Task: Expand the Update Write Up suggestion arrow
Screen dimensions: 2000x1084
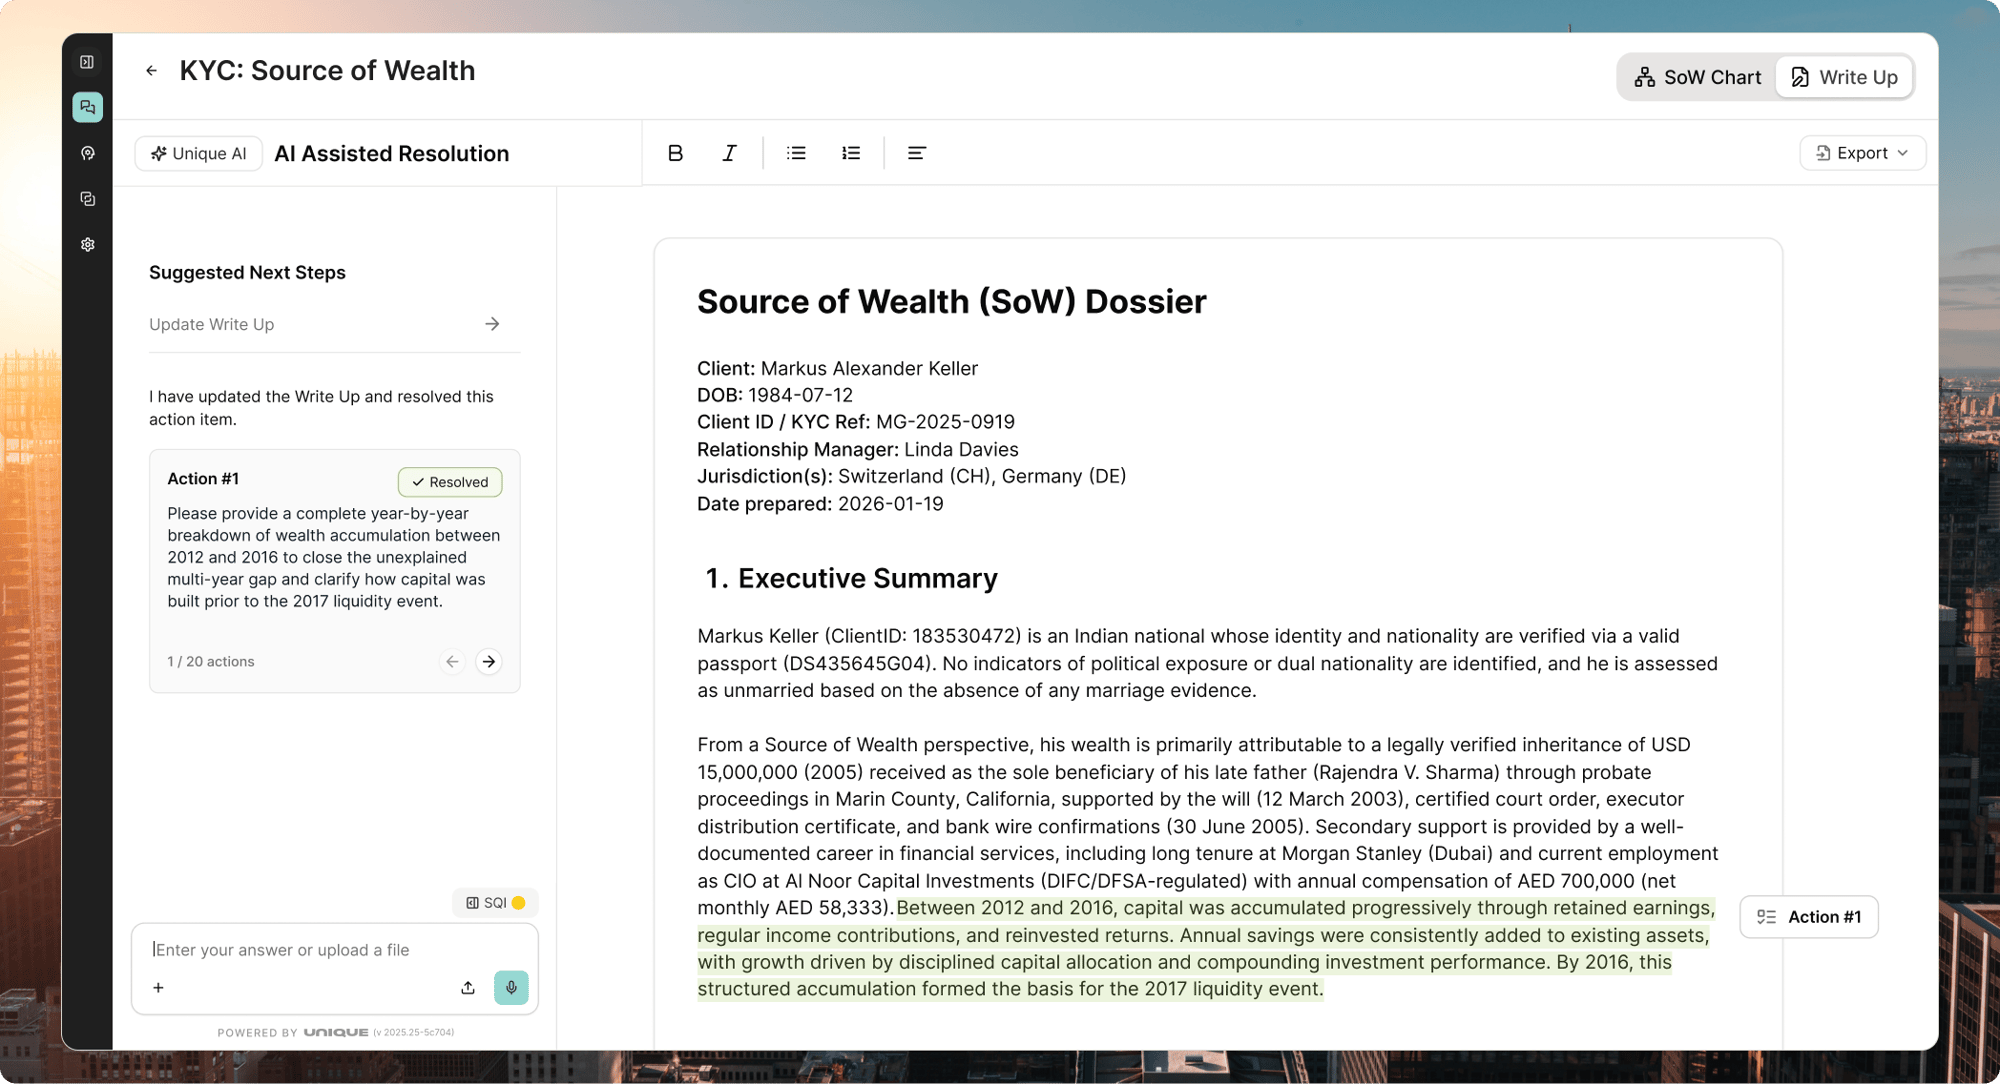Action: [493, 324]
